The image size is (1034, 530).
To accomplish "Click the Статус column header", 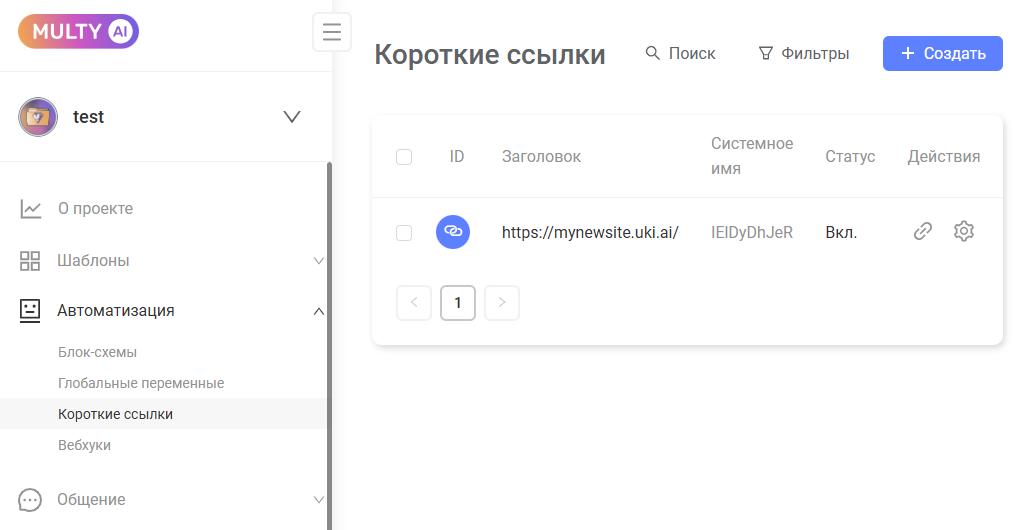I will click(850, 157).
